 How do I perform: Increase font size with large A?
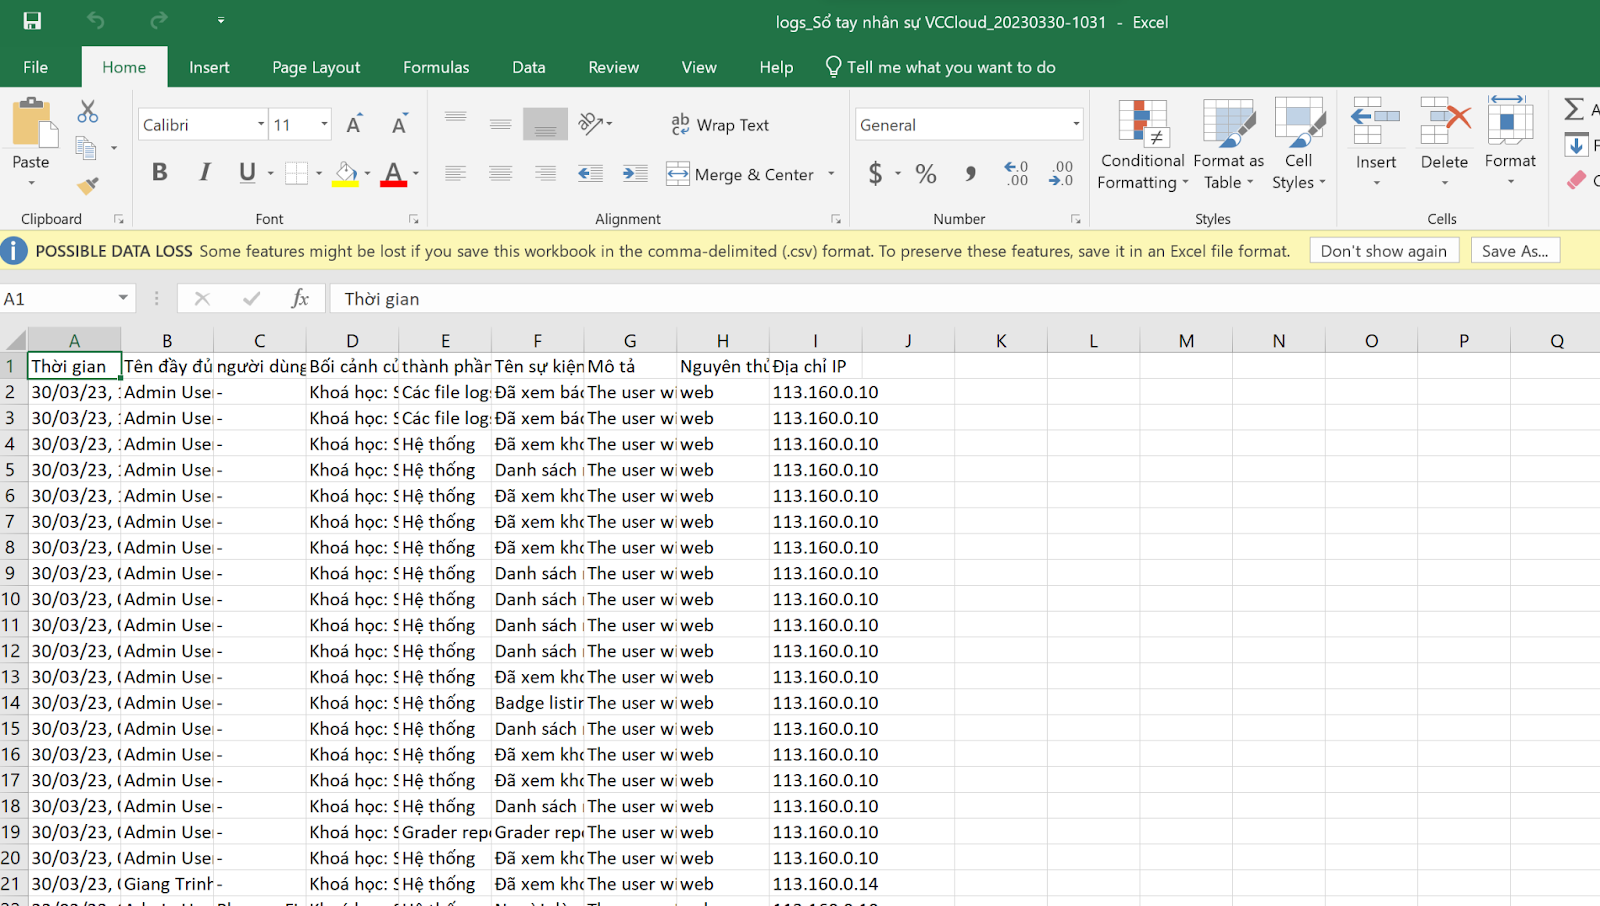coord(354,124)
